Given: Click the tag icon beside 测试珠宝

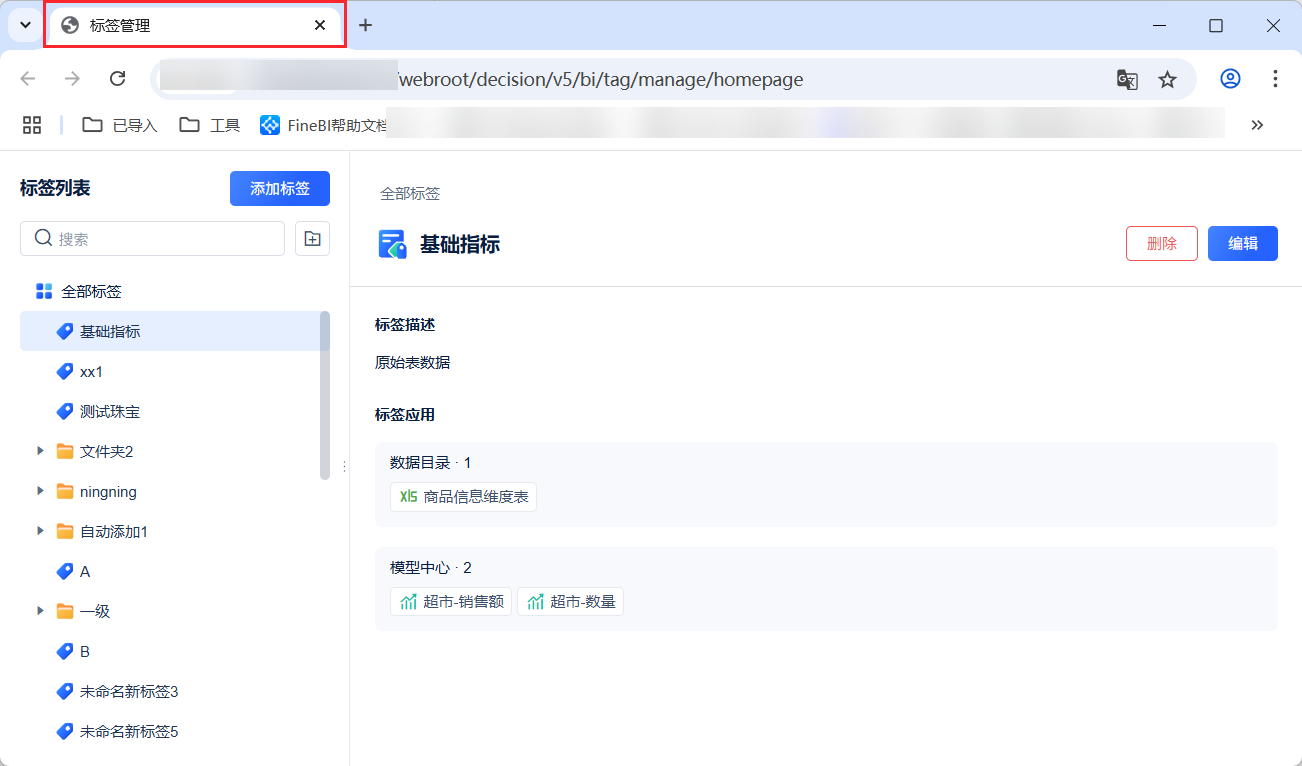Looking at the screenshot, I should coord(65,411).
